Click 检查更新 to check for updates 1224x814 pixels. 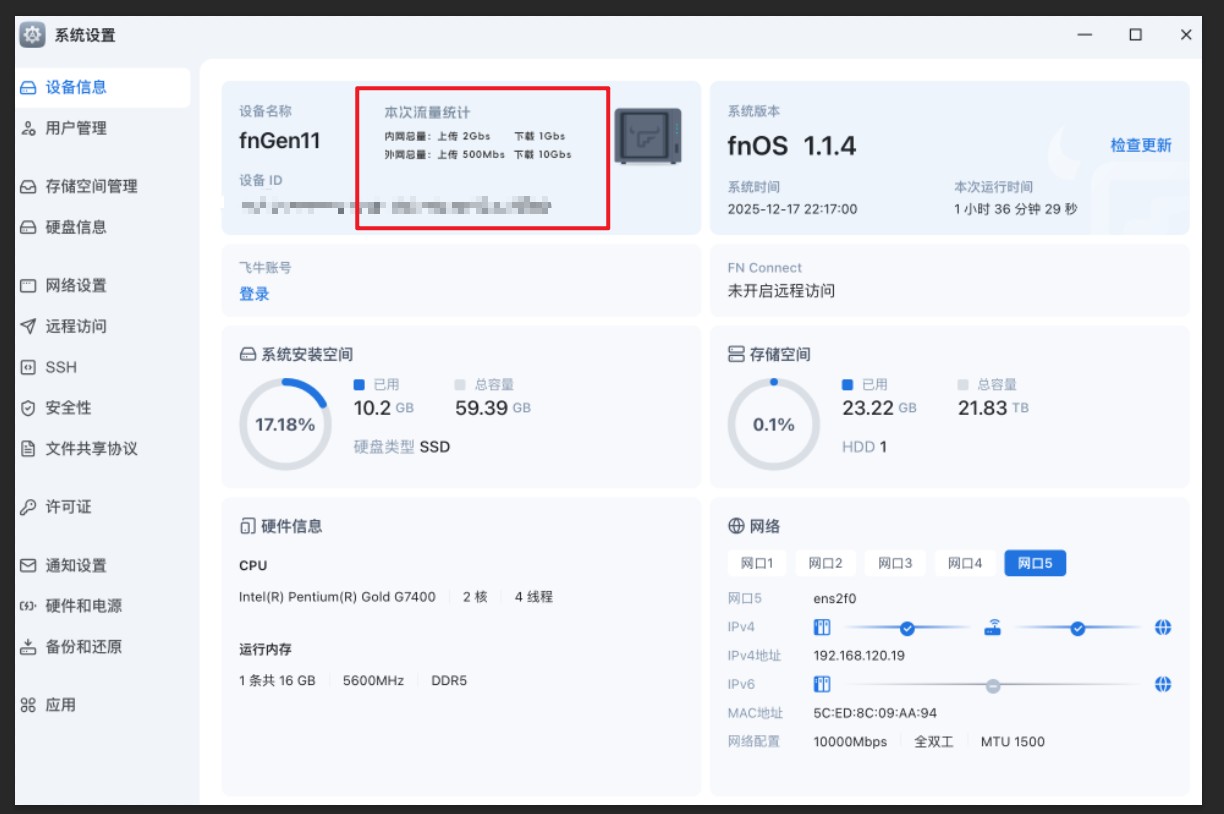[1140, 146]
